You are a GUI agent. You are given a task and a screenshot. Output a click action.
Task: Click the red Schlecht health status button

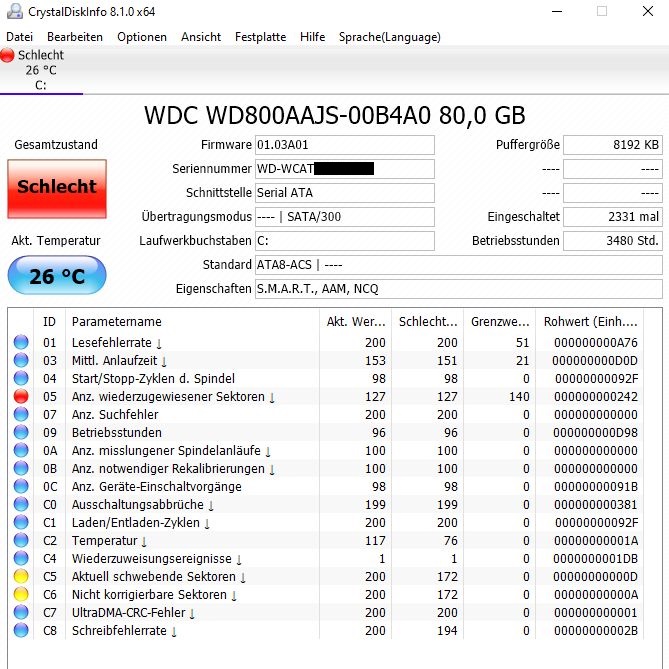pos(57,189)
